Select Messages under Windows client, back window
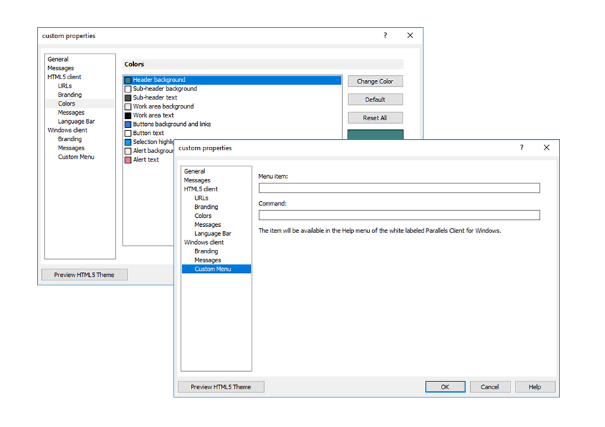 point(71,148)
